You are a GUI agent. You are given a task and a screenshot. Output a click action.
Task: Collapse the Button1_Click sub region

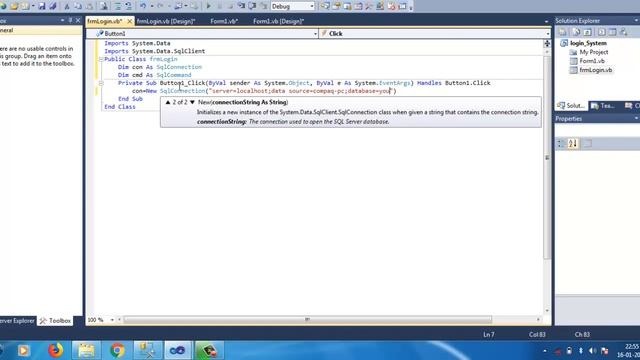[x=101, y=83]
